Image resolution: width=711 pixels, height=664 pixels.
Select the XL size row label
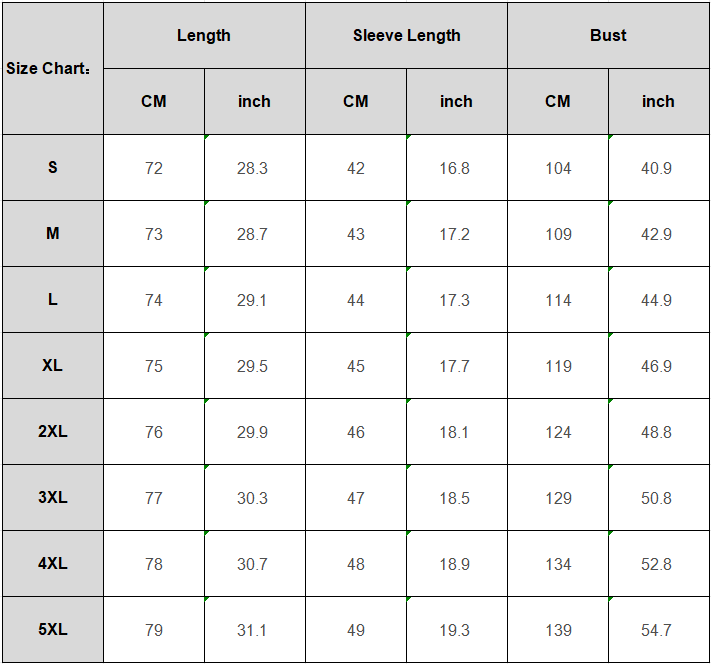coord(52,366)
